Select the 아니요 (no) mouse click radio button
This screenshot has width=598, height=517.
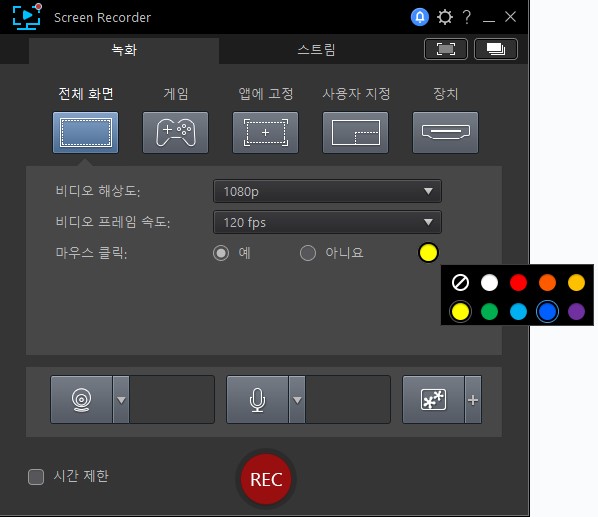(308, 253)
